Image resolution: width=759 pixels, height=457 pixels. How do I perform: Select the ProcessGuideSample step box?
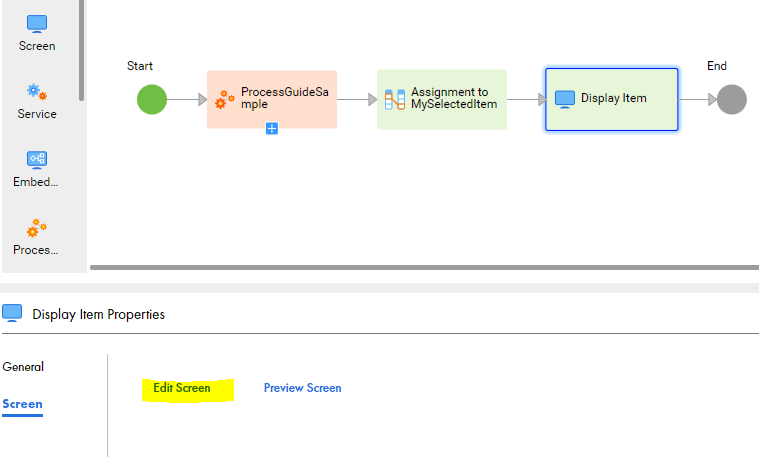[x=272, y=99]
